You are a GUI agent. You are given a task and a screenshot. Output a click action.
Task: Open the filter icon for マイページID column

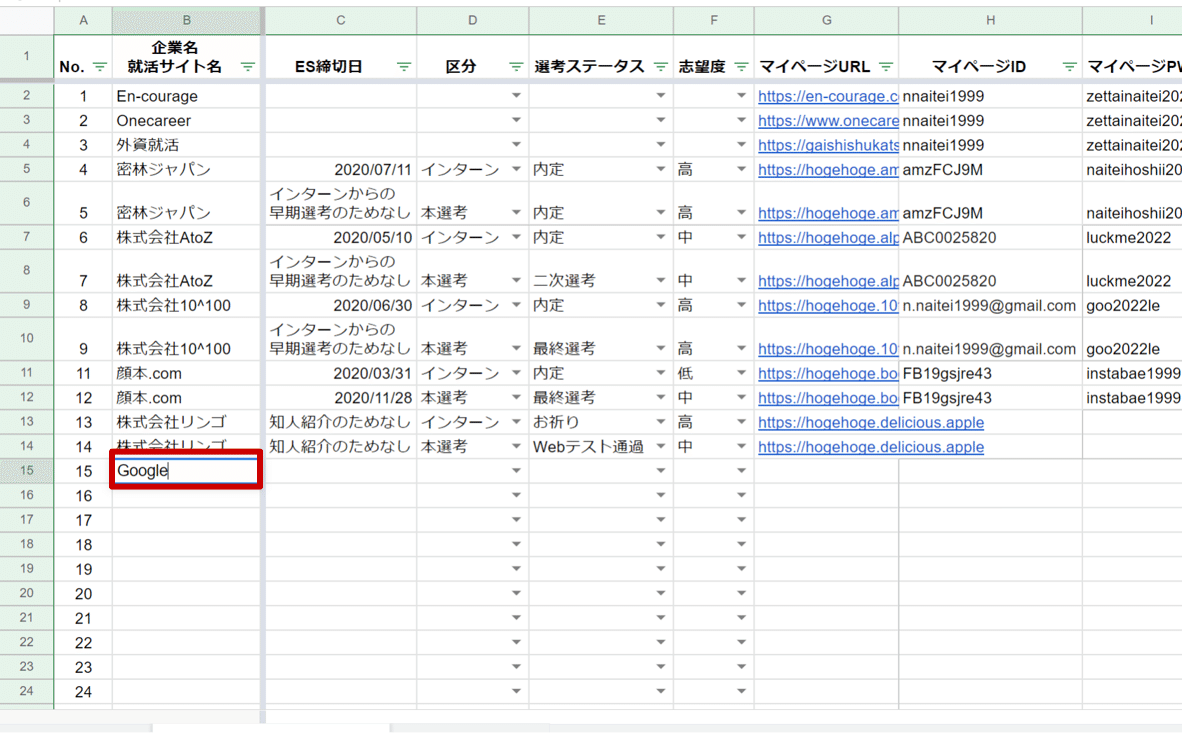[1069, 67]
